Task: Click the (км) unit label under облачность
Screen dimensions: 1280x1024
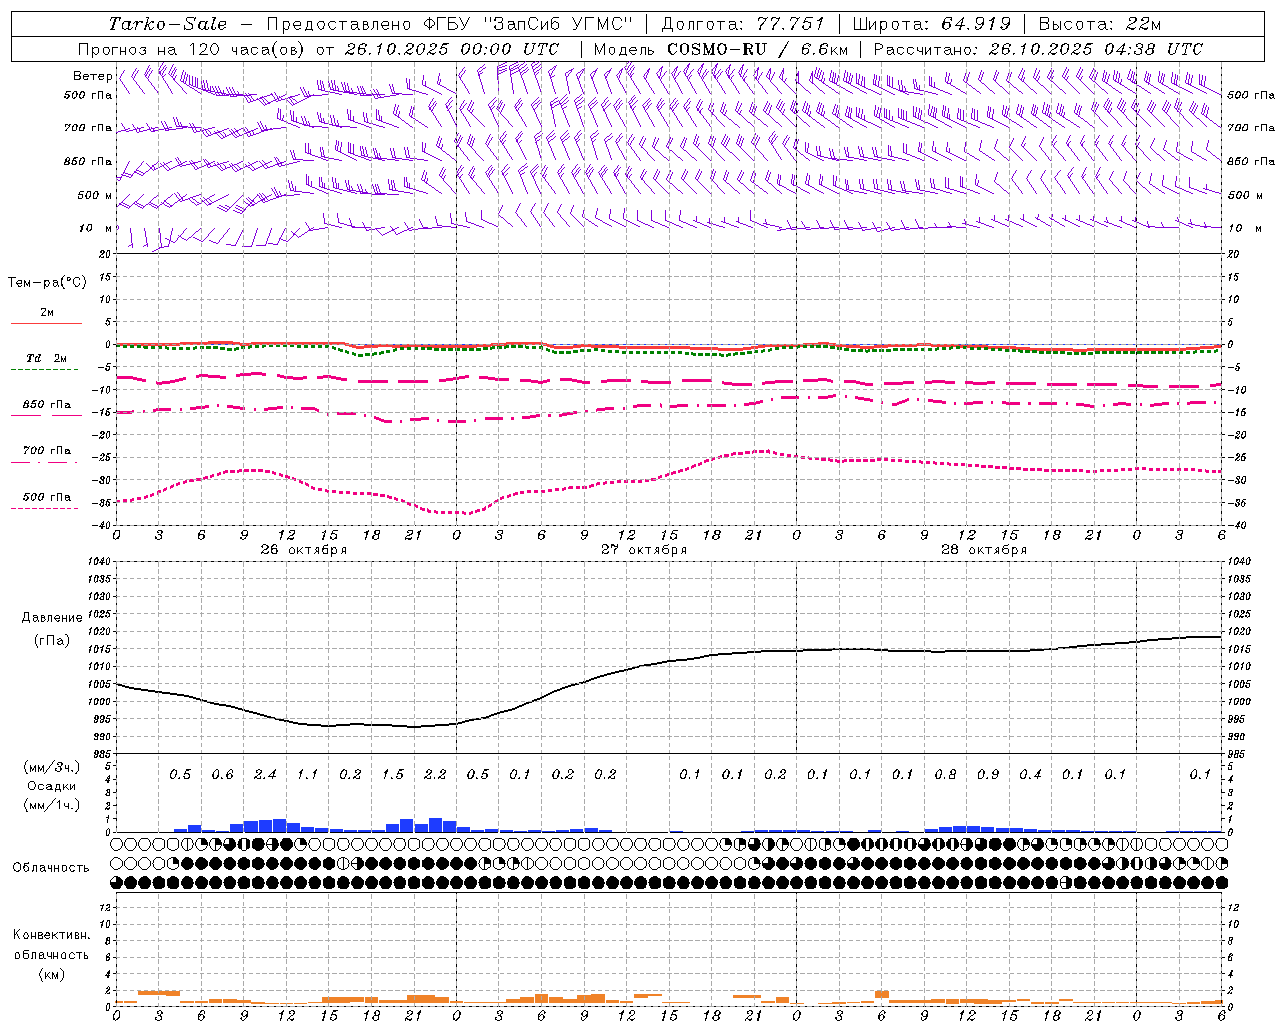Action: point(51,974)
